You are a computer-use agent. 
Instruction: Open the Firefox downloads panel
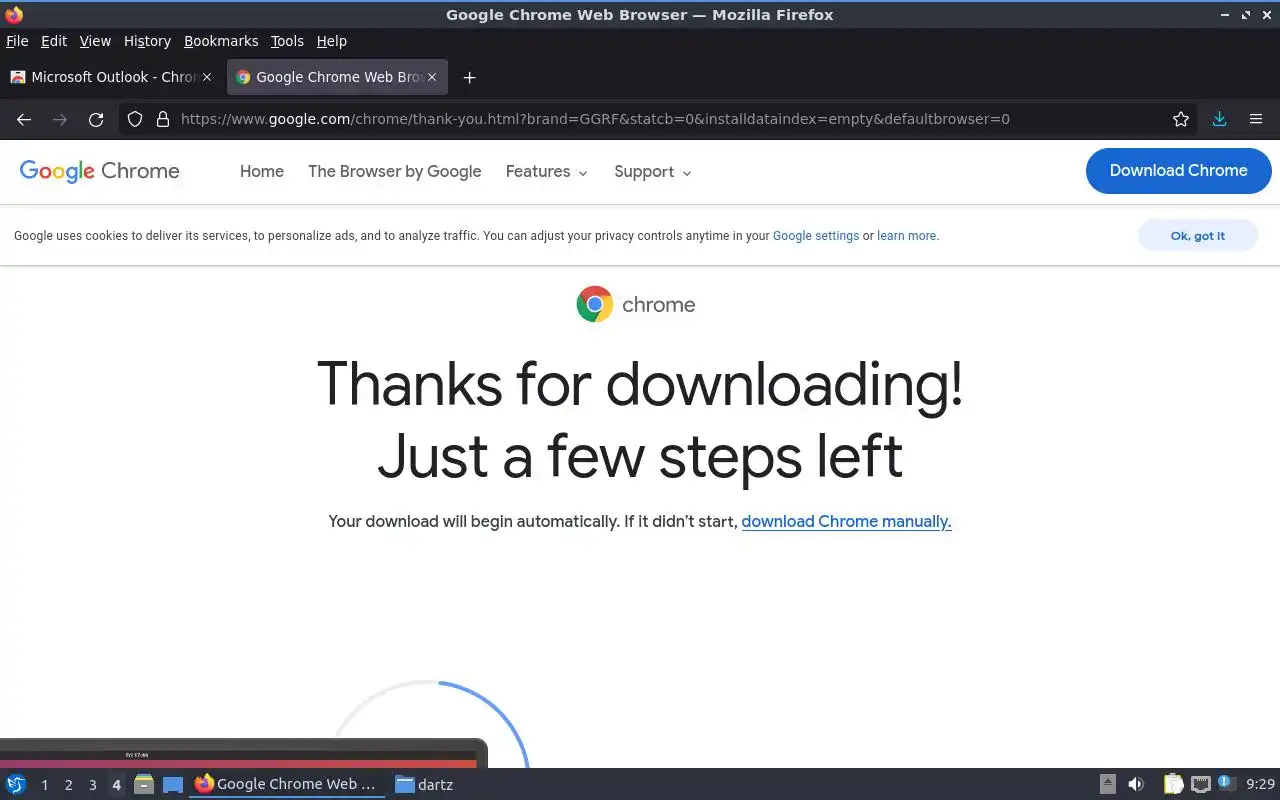(1219, 119)
